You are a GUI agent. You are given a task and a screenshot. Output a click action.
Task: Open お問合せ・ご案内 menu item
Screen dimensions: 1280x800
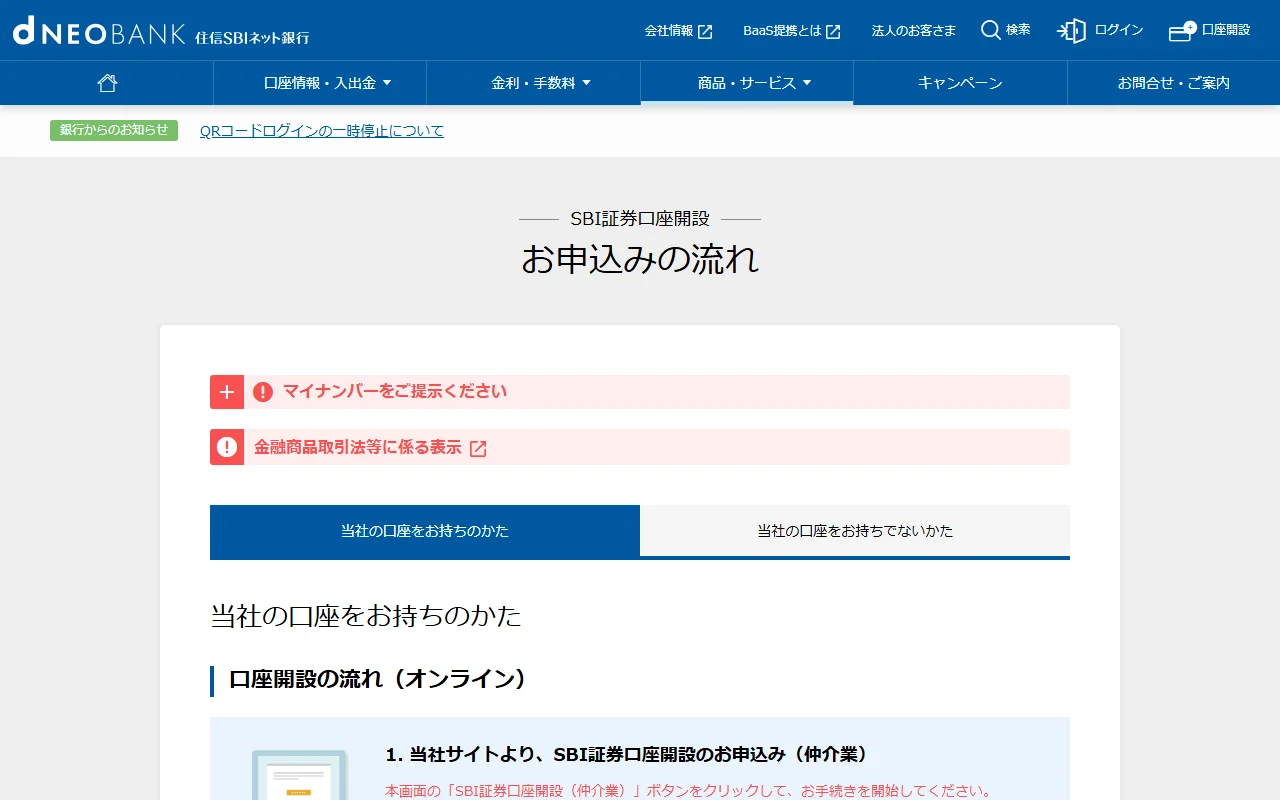1174,83
